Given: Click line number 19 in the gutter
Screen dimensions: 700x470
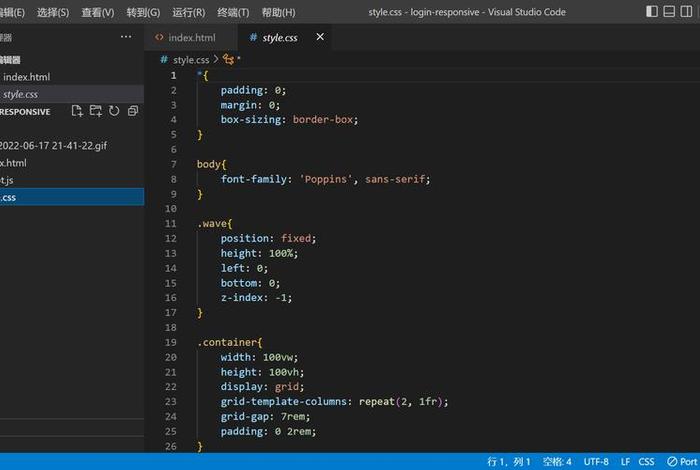Looking at the screenshot, I should click(x=171, y=342).
